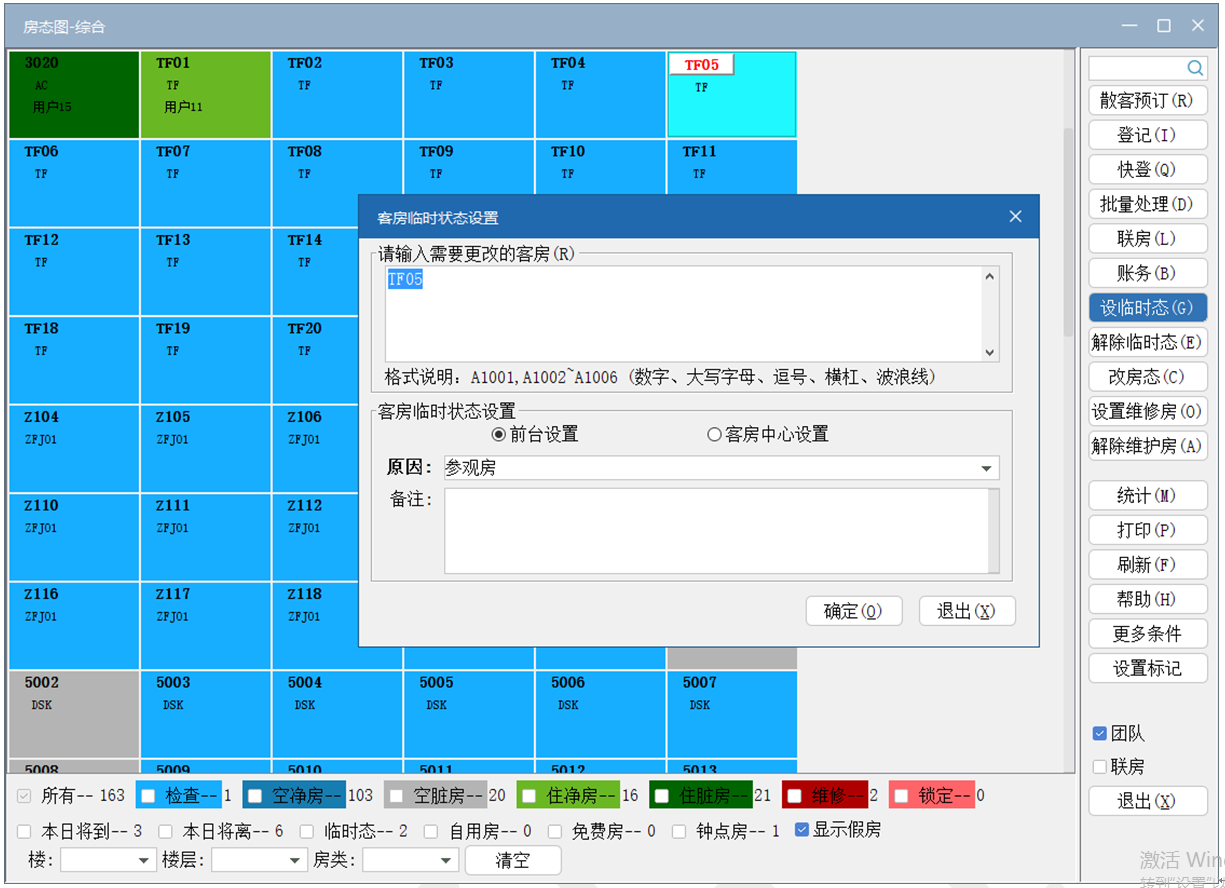This screenshot has height=888, width=1225.
Task: Enable the 联房 checkbox
Action: pyautogui.click(x=1100, y=767)
